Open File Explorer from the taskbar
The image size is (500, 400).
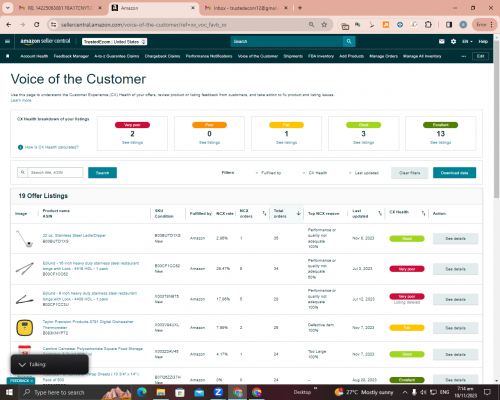click(161, 392)
